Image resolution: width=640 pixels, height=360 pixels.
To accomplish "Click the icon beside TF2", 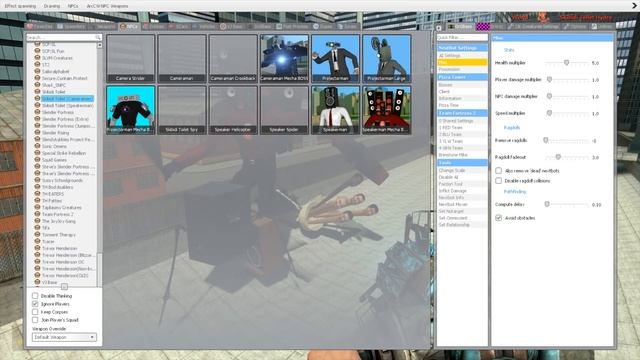I will pos(38,64).
